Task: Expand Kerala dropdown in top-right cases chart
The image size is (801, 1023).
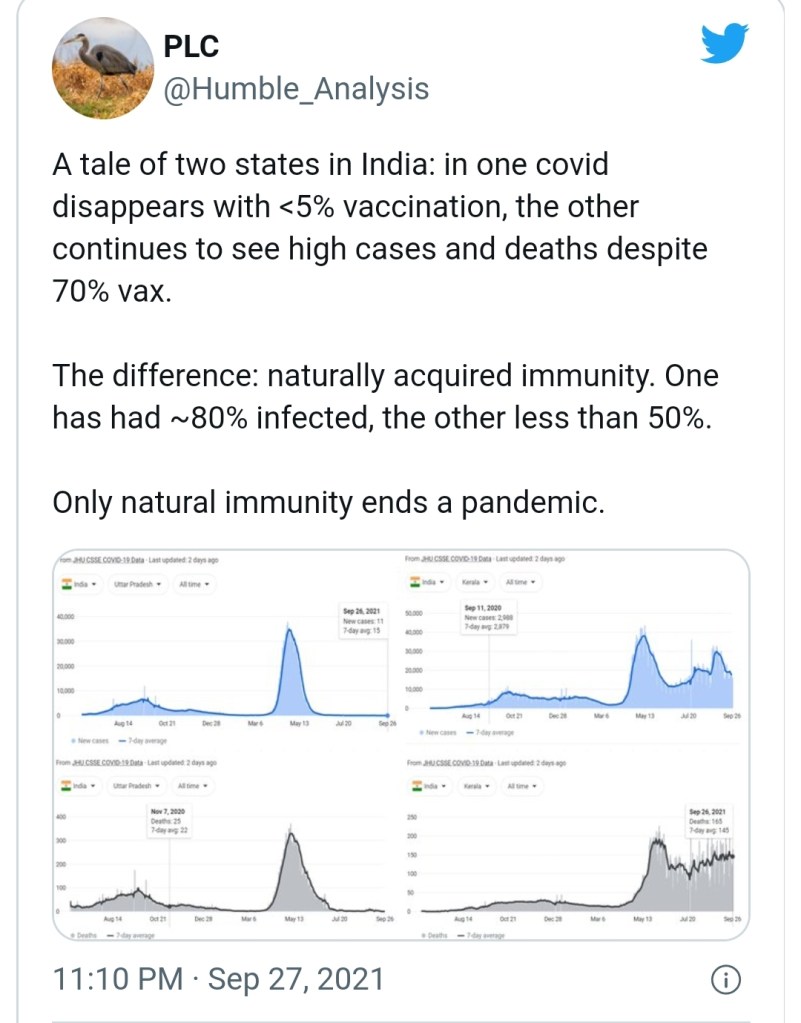Action: click(x=475, y=582)
